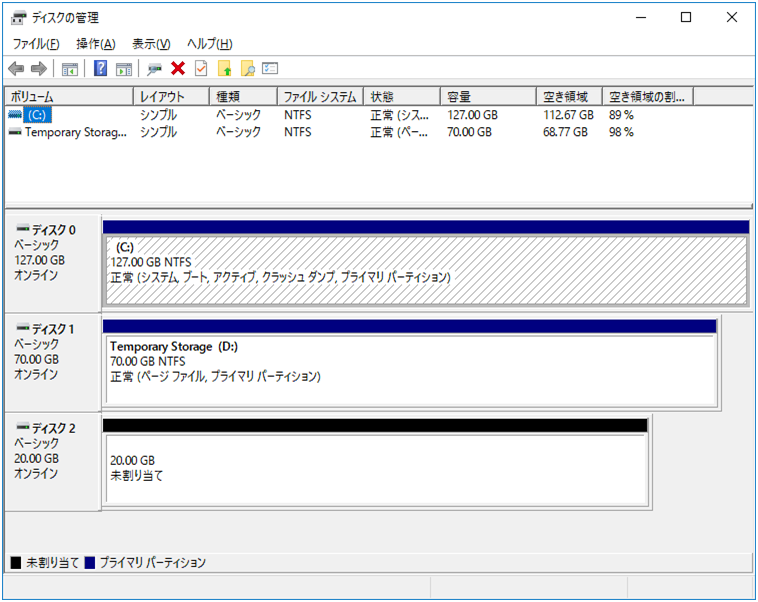The height and width of the screenshot is (602, 758).
Task: Click the red X delete icon
Action: point(178,69)
